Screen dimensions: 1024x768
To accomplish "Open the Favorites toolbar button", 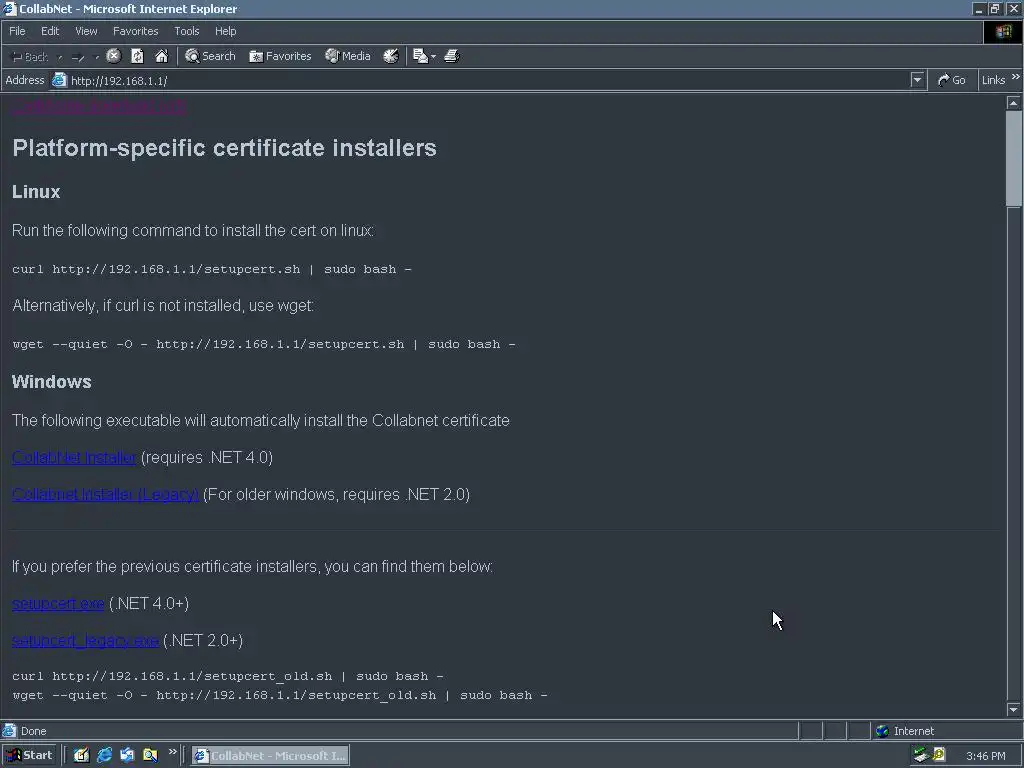I will tap(280, 56).
